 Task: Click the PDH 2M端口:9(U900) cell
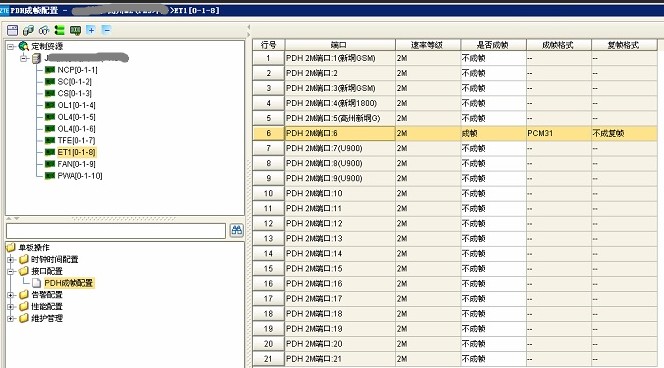click(340, 178)
